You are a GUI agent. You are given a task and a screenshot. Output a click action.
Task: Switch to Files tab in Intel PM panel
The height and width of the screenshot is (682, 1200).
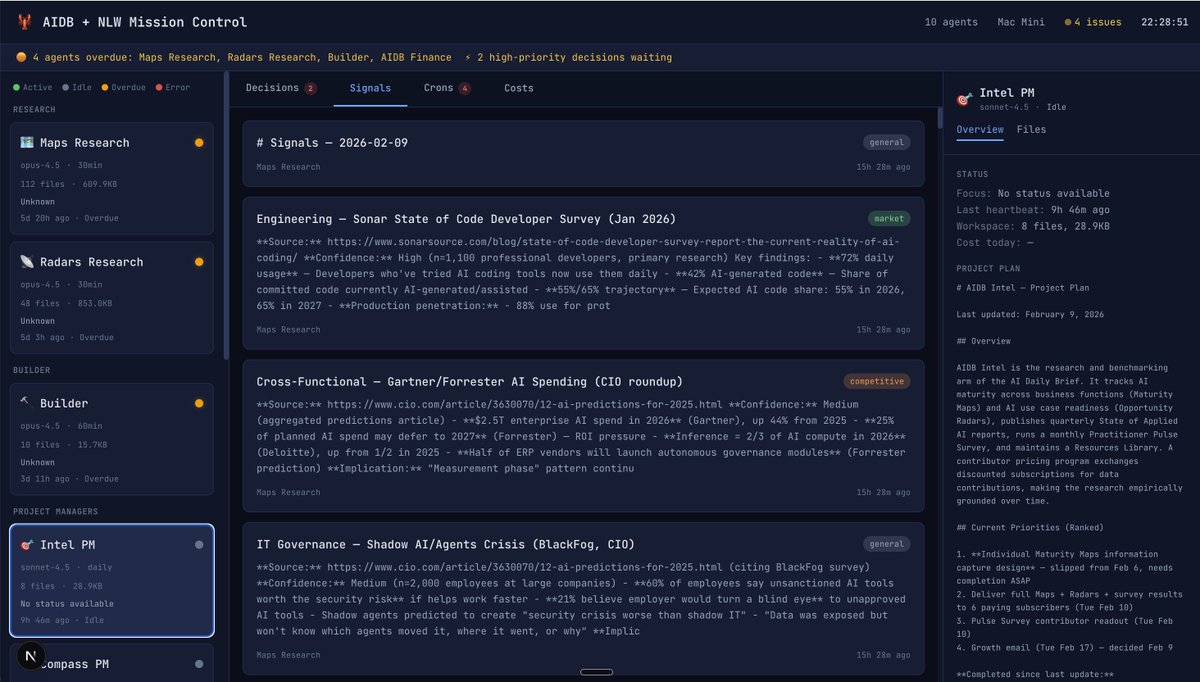click(x=1031, y=129)
